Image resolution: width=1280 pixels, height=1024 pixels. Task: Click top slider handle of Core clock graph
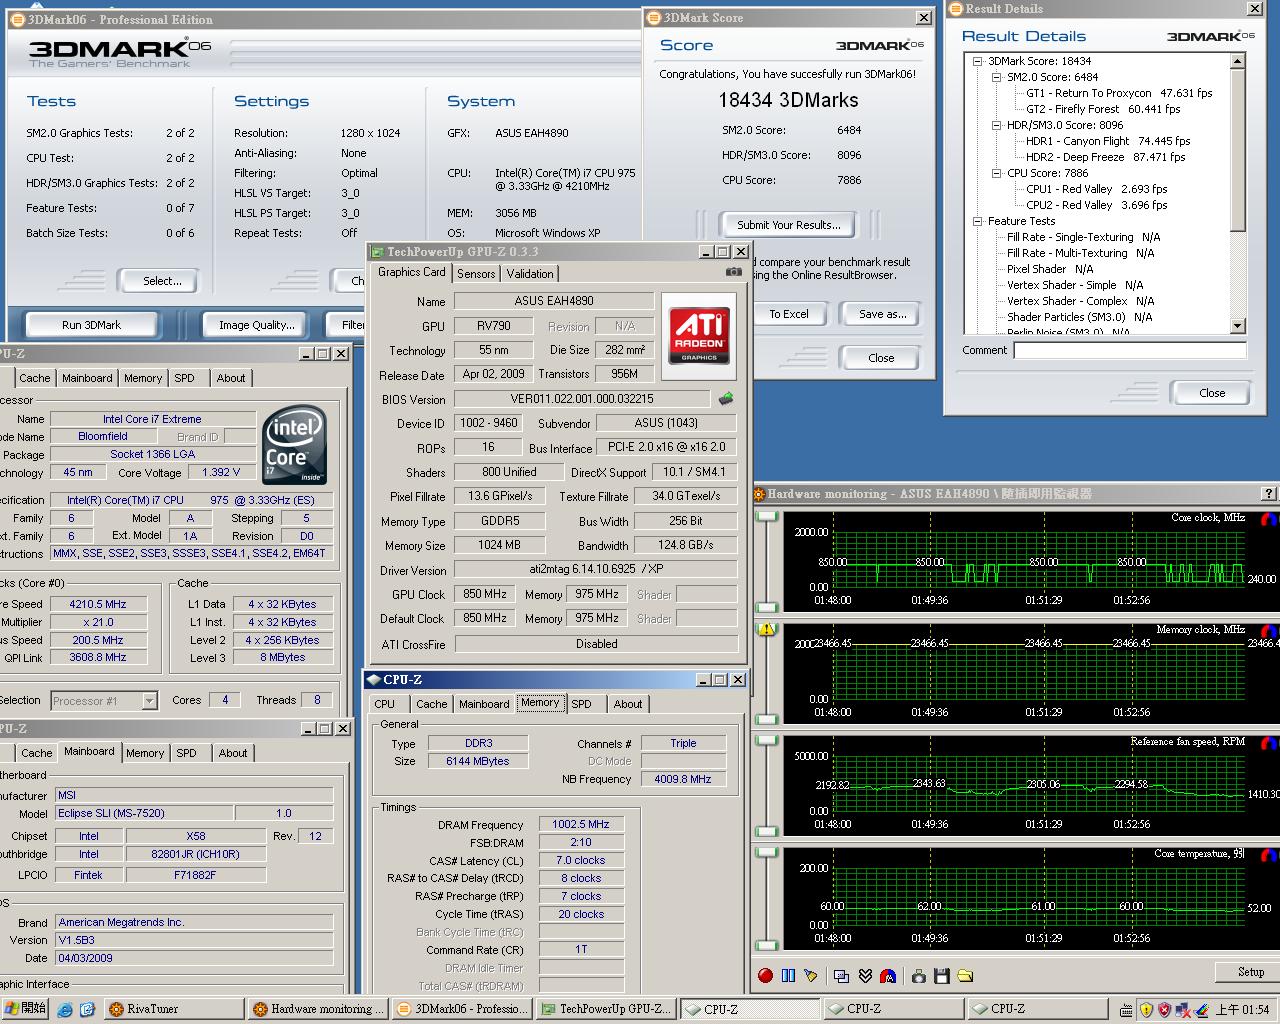pos(768,516)
